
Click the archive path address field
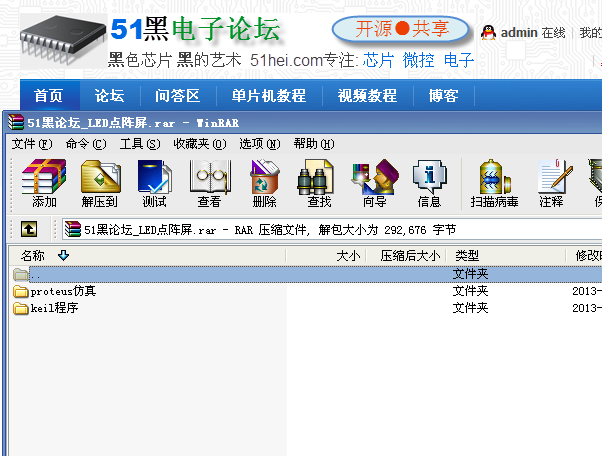point(332,229)
